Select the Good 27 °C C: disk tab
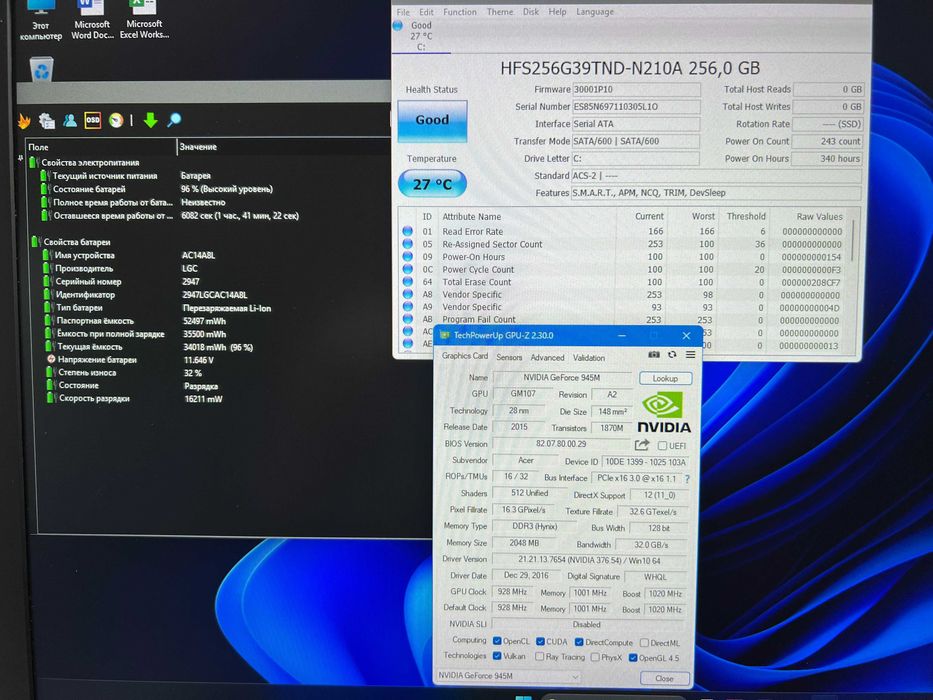933x700 pixels. click(x=420, y=36)
